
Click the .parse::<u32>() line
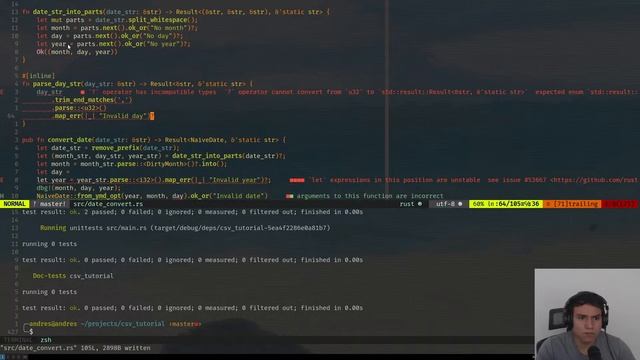[80, 108]
